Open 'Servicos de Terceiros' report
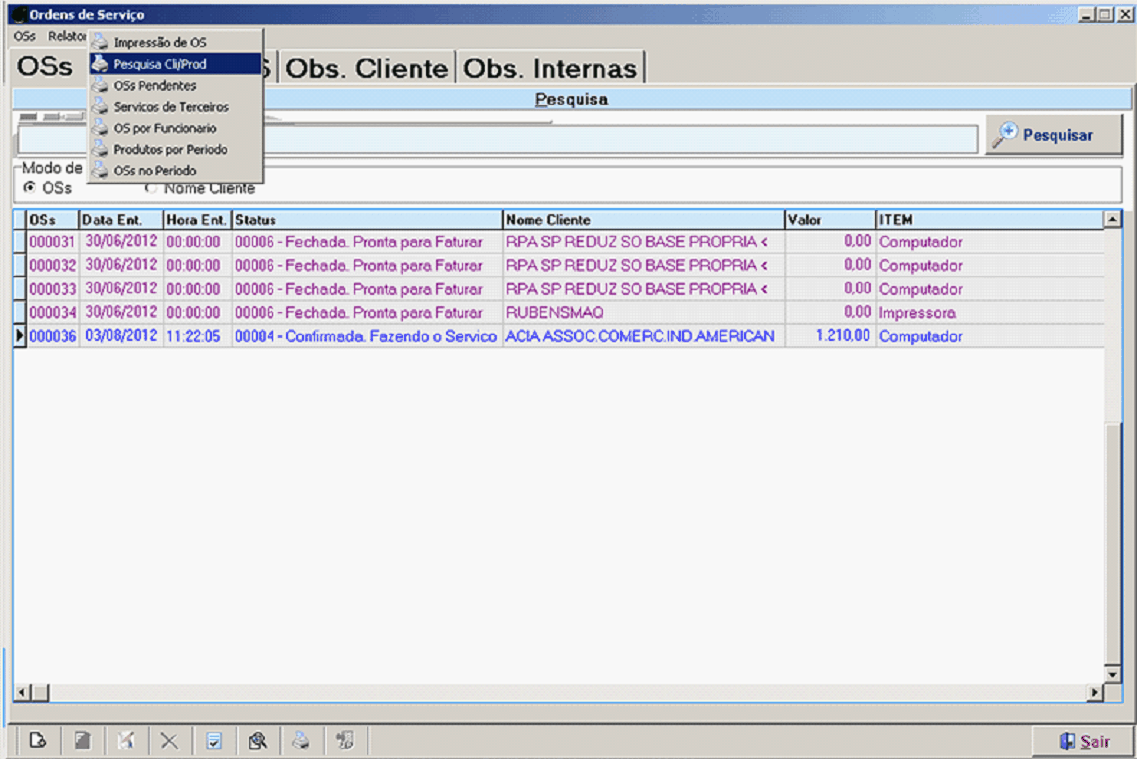Viewport: 1138px width, 760px height. [x=171, y=107]
